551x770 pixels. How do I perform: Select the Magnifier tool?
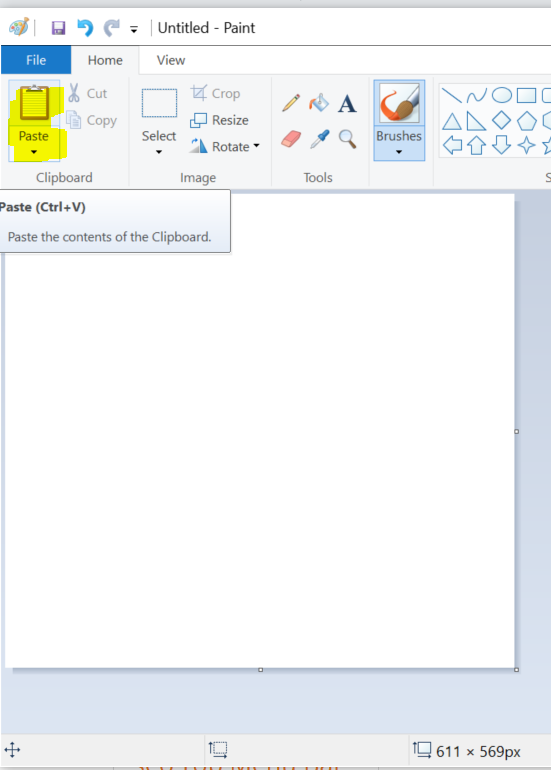coord(347,139)
